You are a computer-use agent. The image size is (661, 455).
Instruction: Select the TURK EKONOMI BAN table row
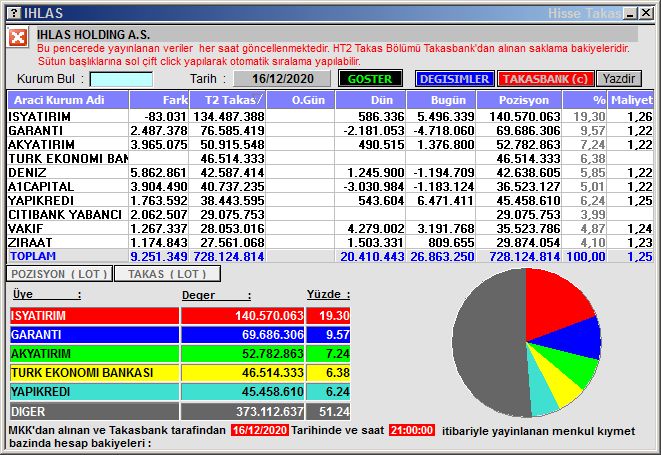[x=330, y=158]
